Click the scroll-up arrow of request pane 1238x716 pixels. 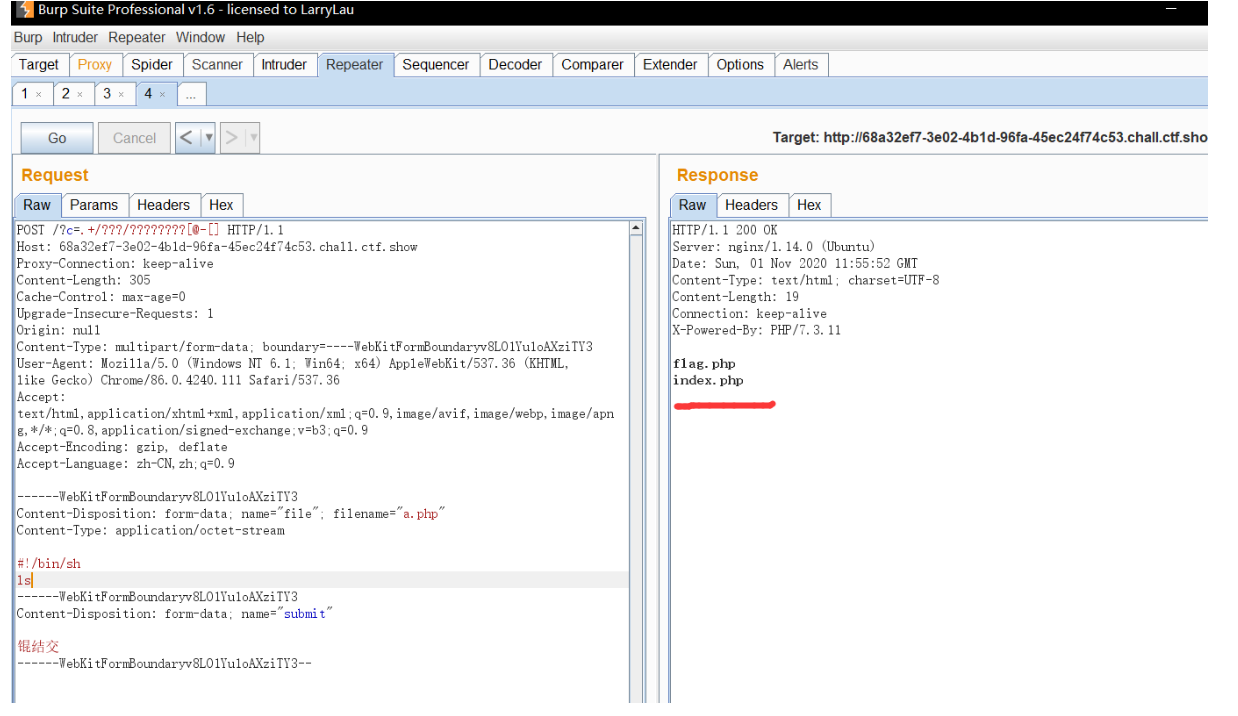click(x=636, y=229)
